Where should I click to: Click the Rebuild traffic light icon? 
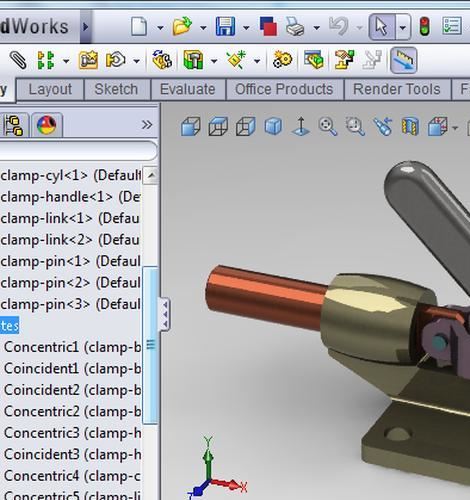[x=424, y=27]
